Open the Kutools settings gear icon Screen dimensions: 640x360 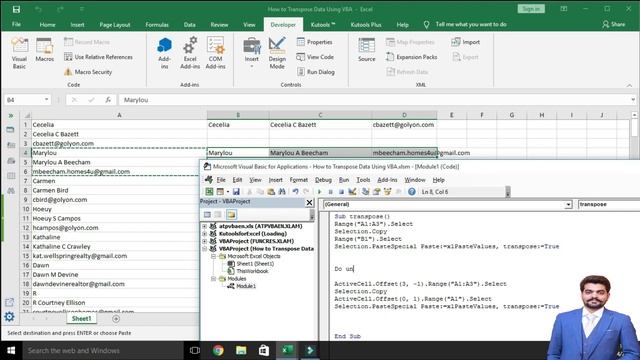click(9, 316)
